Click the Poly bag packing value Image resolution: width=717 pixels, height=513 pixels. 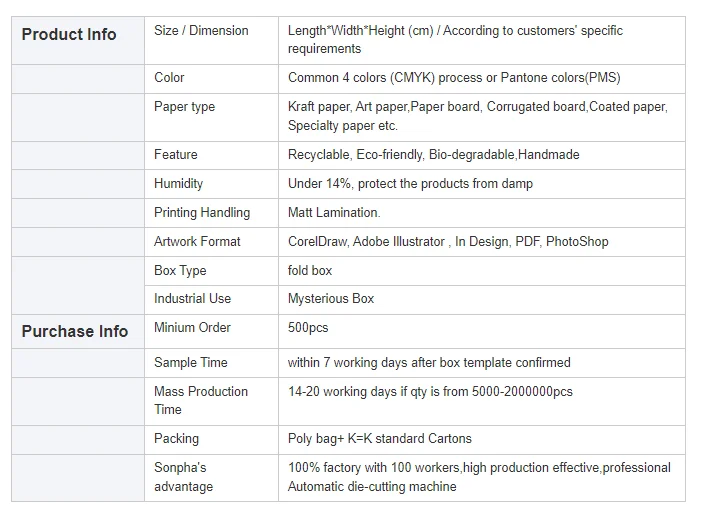click(379, 439)
